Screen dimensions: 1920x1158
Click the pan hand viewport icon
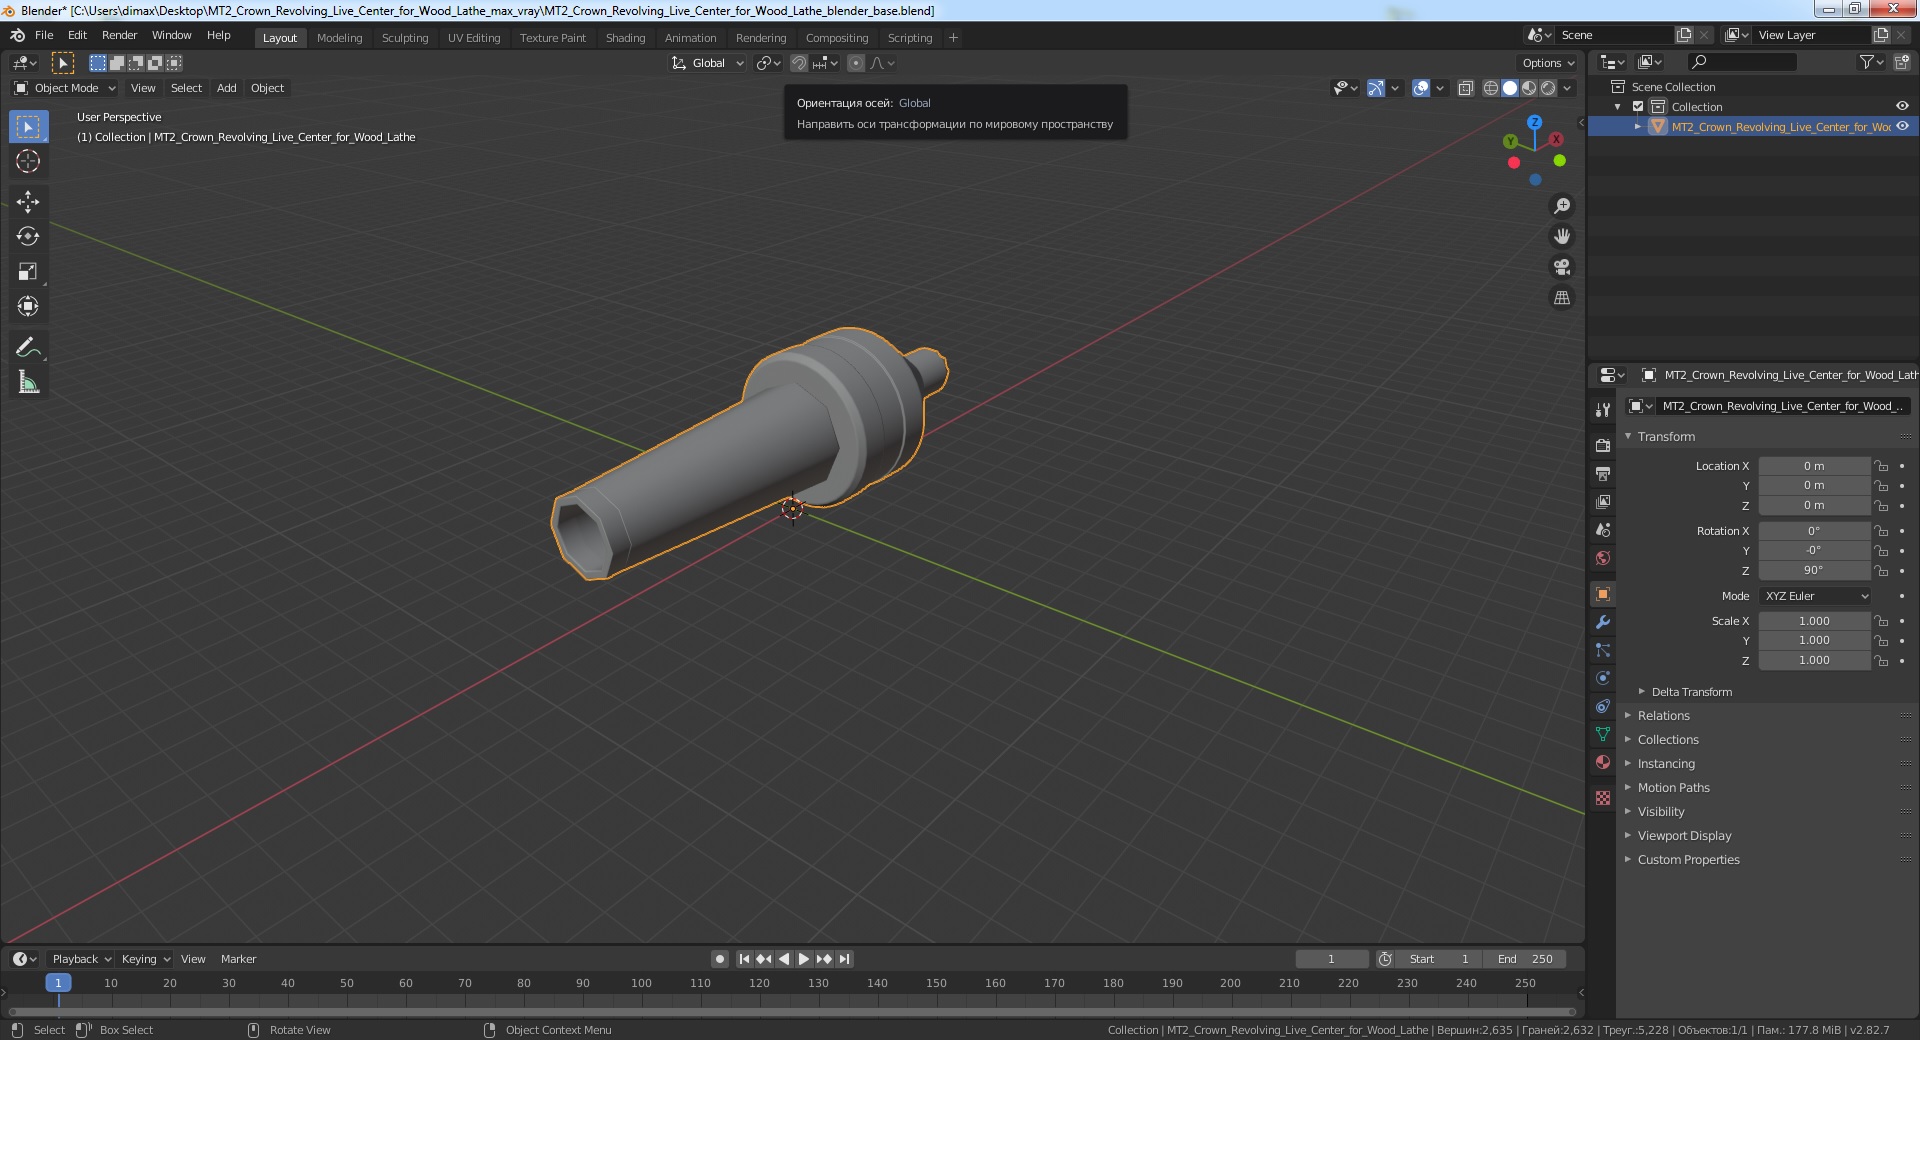[1561, 237]
